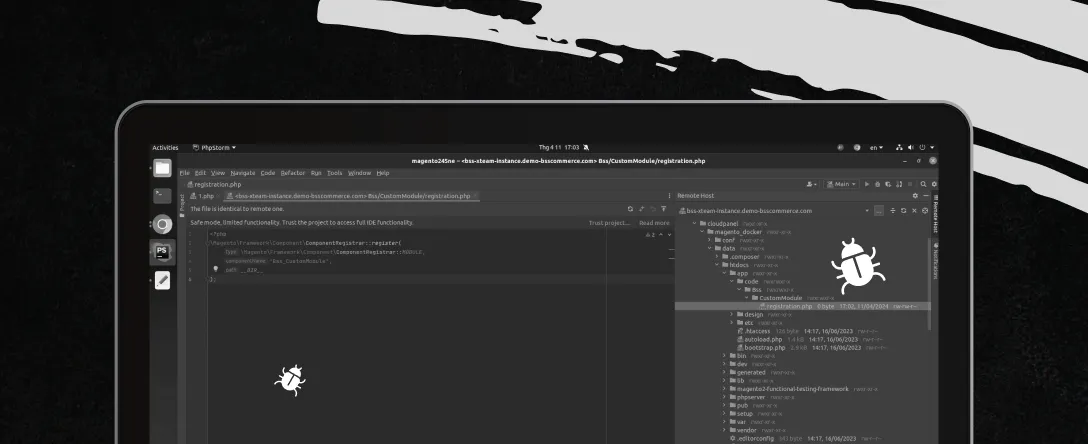Click the intention lightbulb in the gutter

click(215, 268)
